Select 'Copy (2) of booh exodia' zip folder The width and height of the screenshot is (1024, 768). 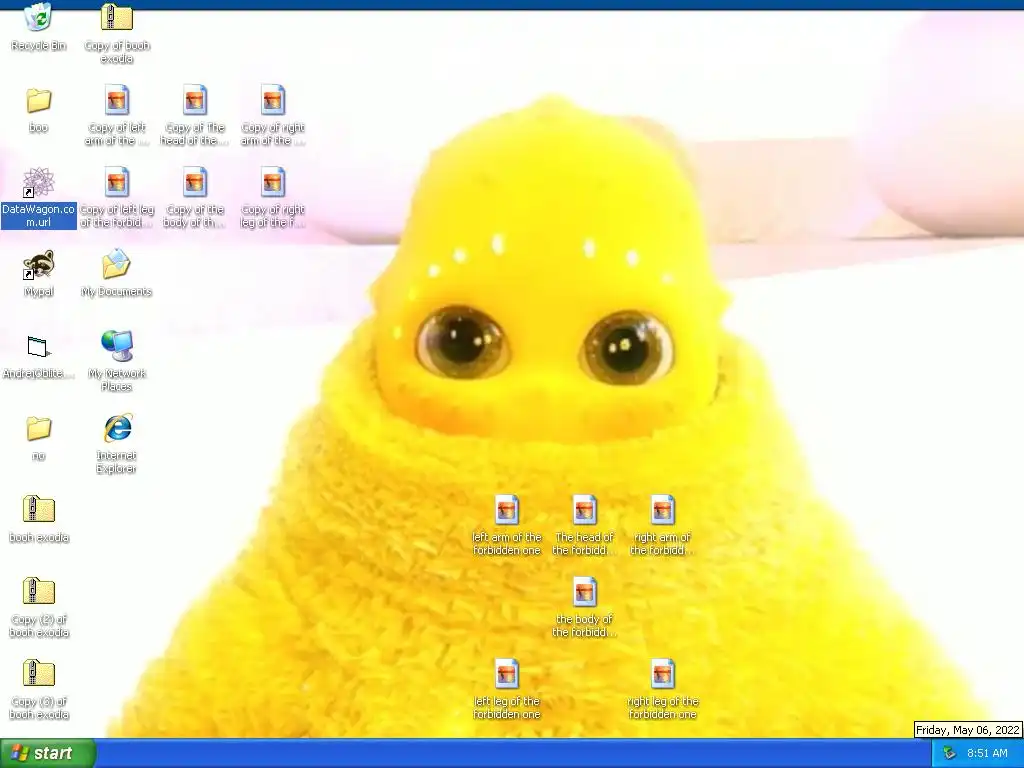pos(39,592)
